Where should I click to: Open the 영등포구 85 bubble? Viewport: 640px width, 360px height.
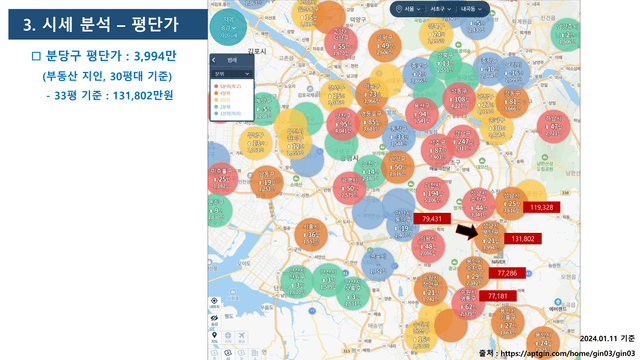click(x=371, y=122)
